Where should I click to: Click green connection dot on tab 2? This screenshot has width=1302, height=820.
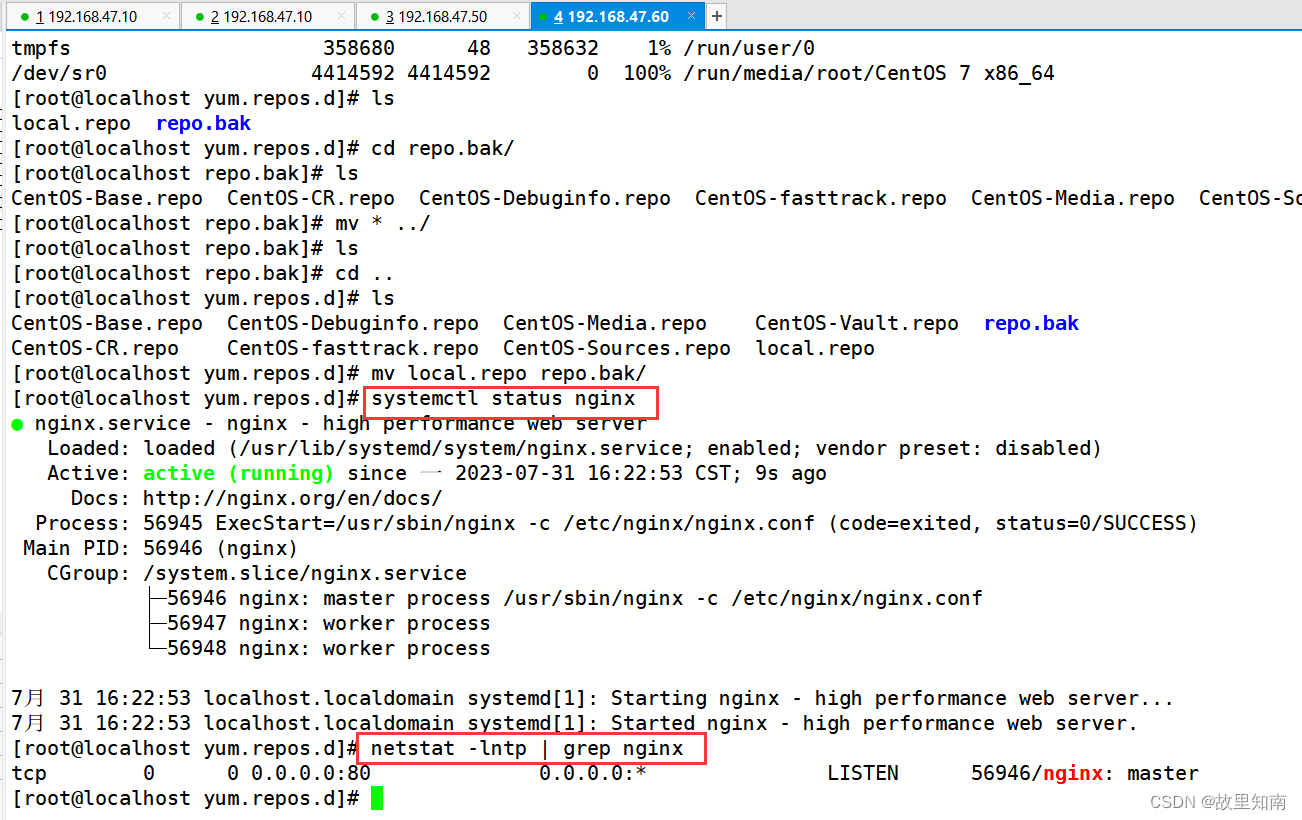click(200, 17)
